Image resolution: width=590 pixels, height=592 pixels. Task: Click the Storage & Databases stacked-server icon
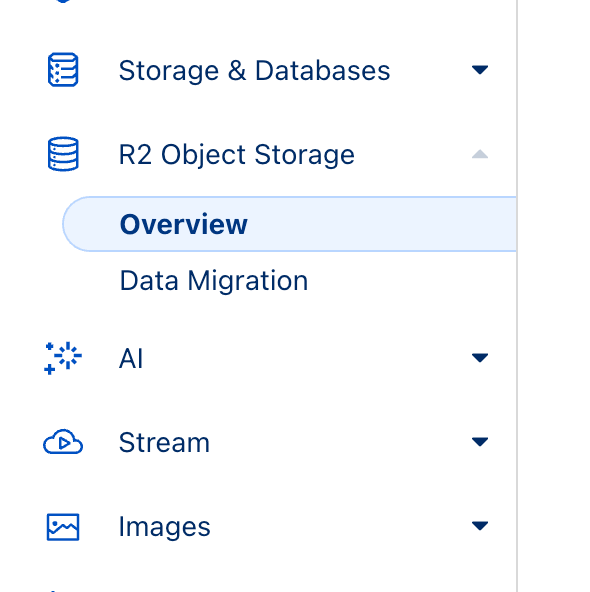[63, 70]
